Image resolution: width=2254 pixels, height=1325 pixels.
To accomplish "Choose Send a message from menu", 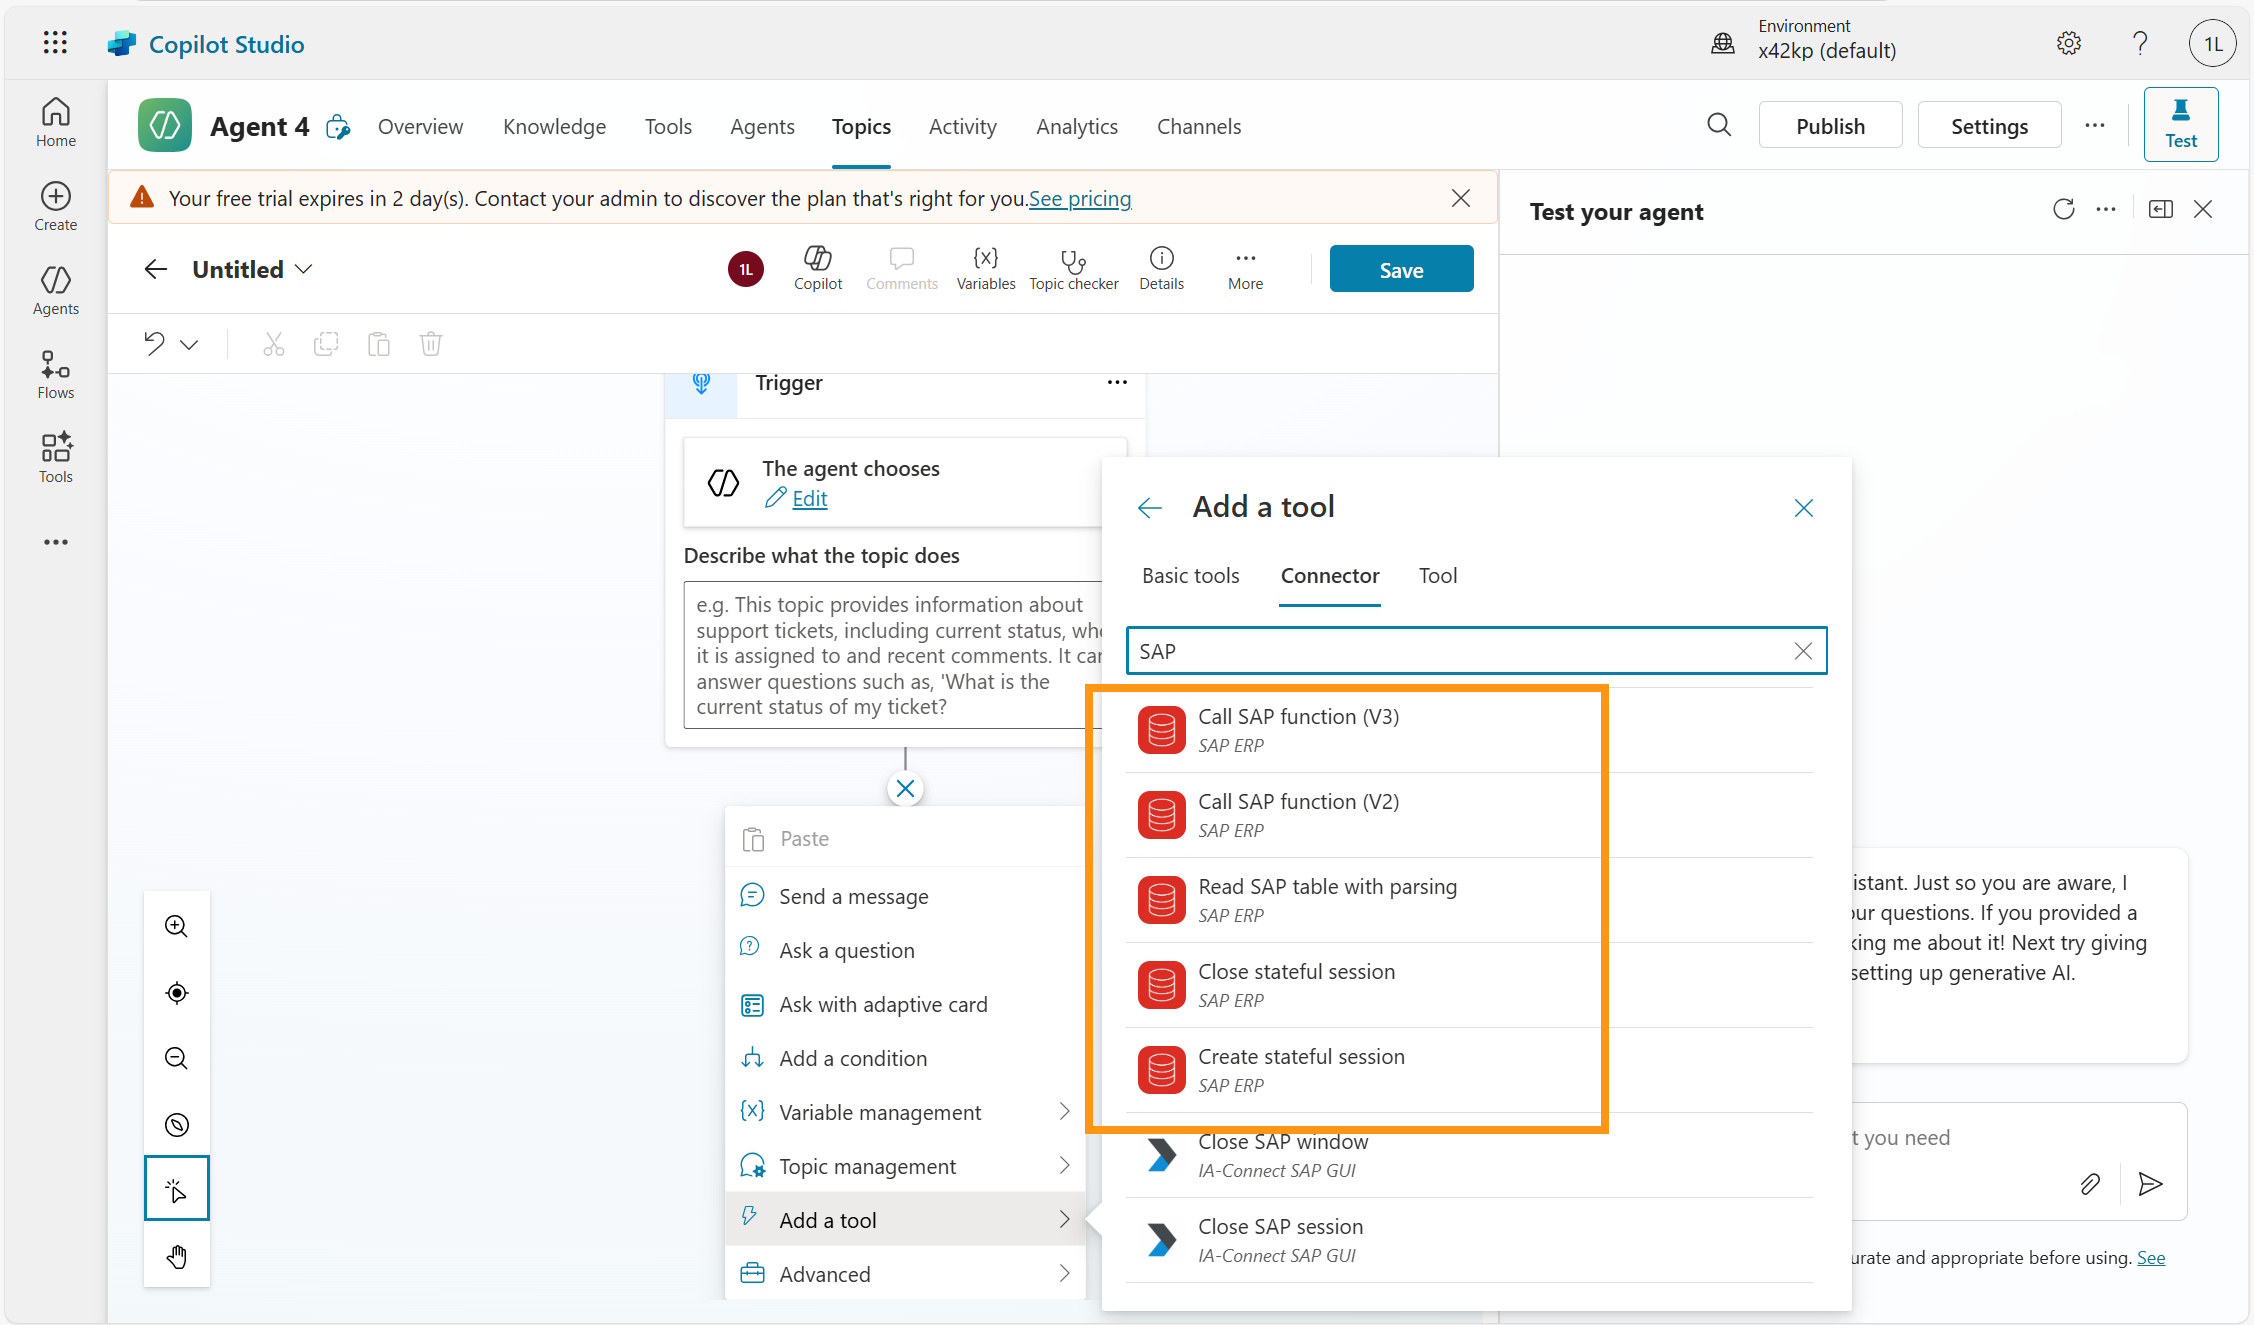I will [906, 896].
